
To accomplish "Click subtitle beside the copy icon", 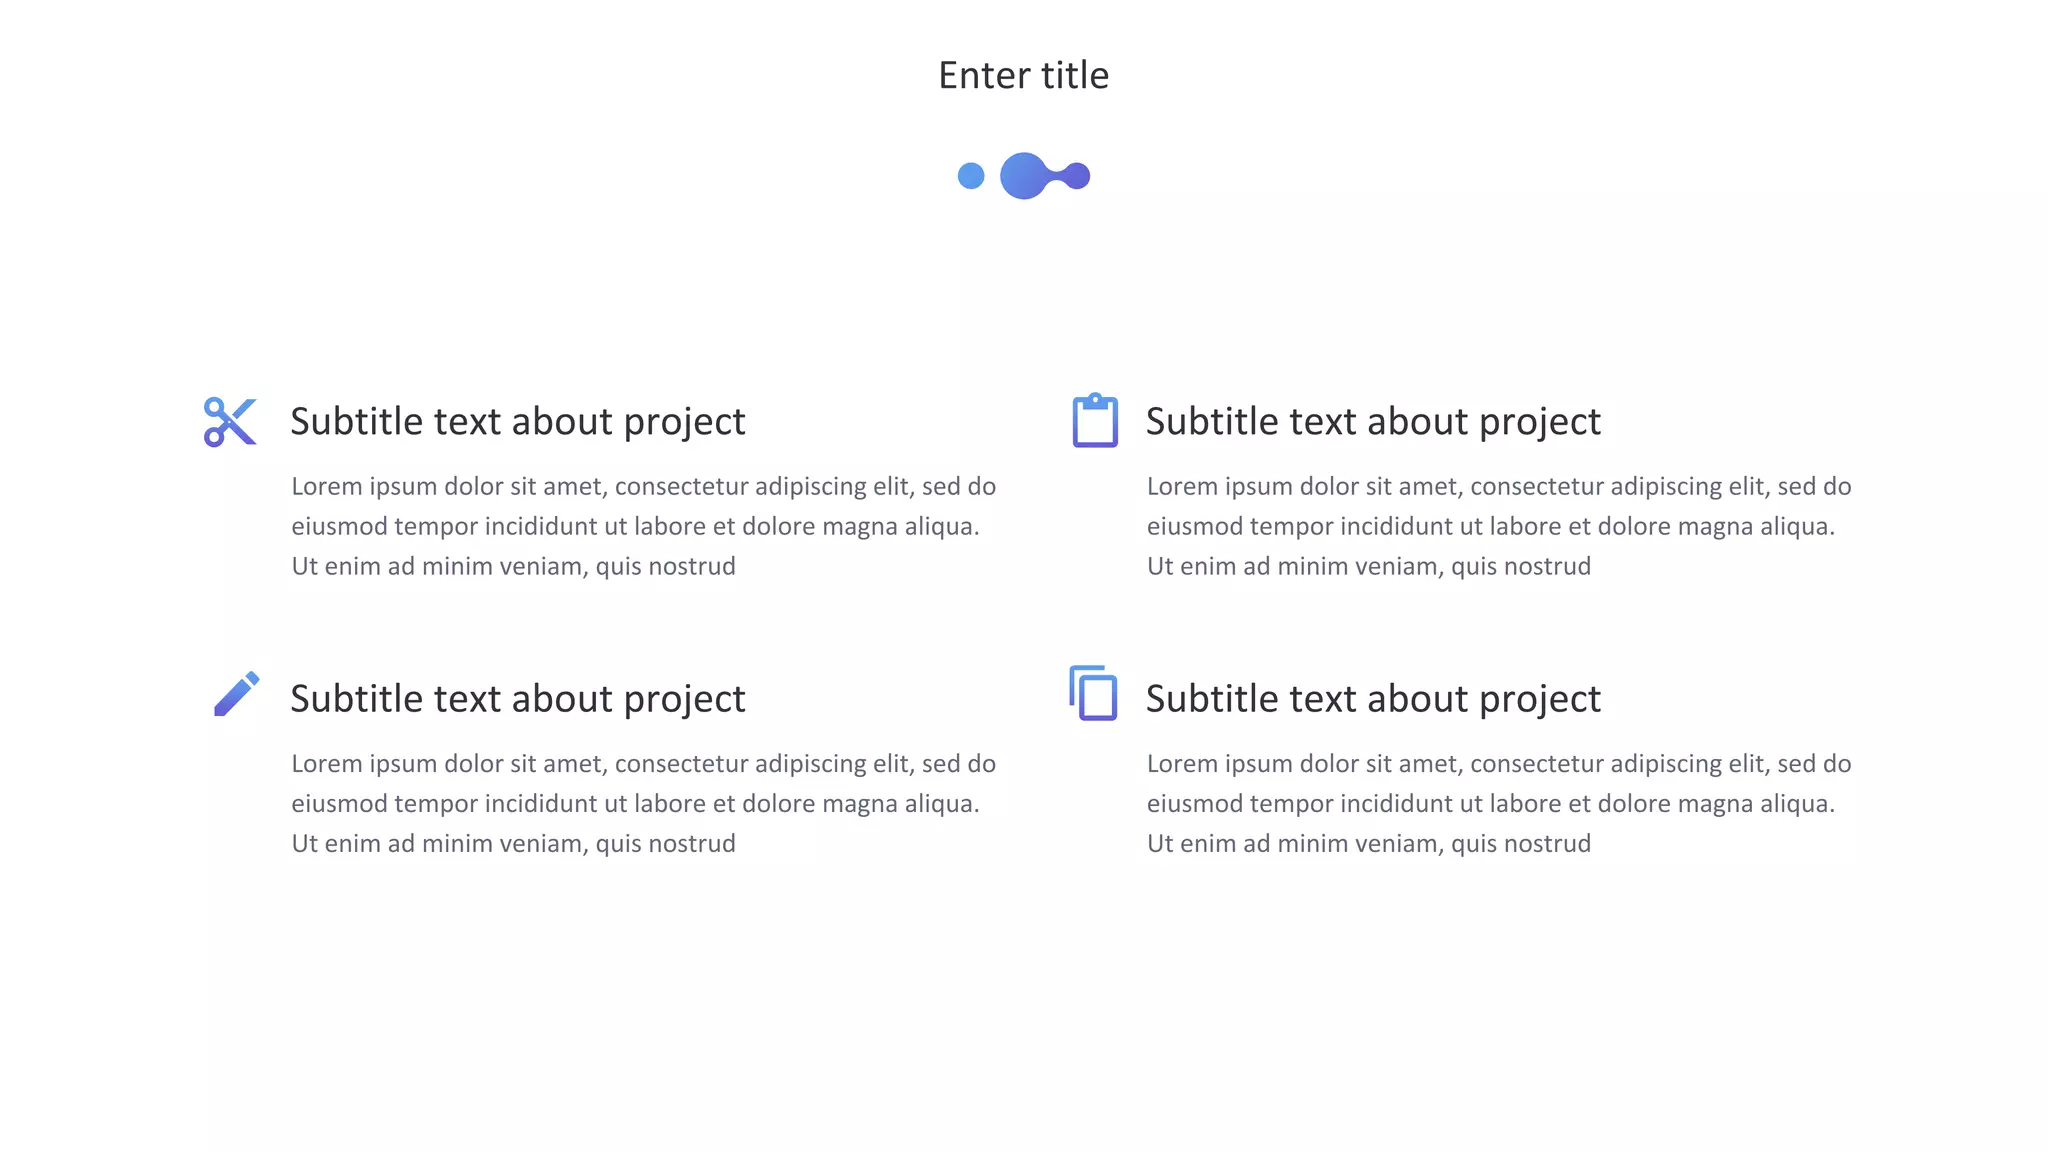I will pos(1373,699).
